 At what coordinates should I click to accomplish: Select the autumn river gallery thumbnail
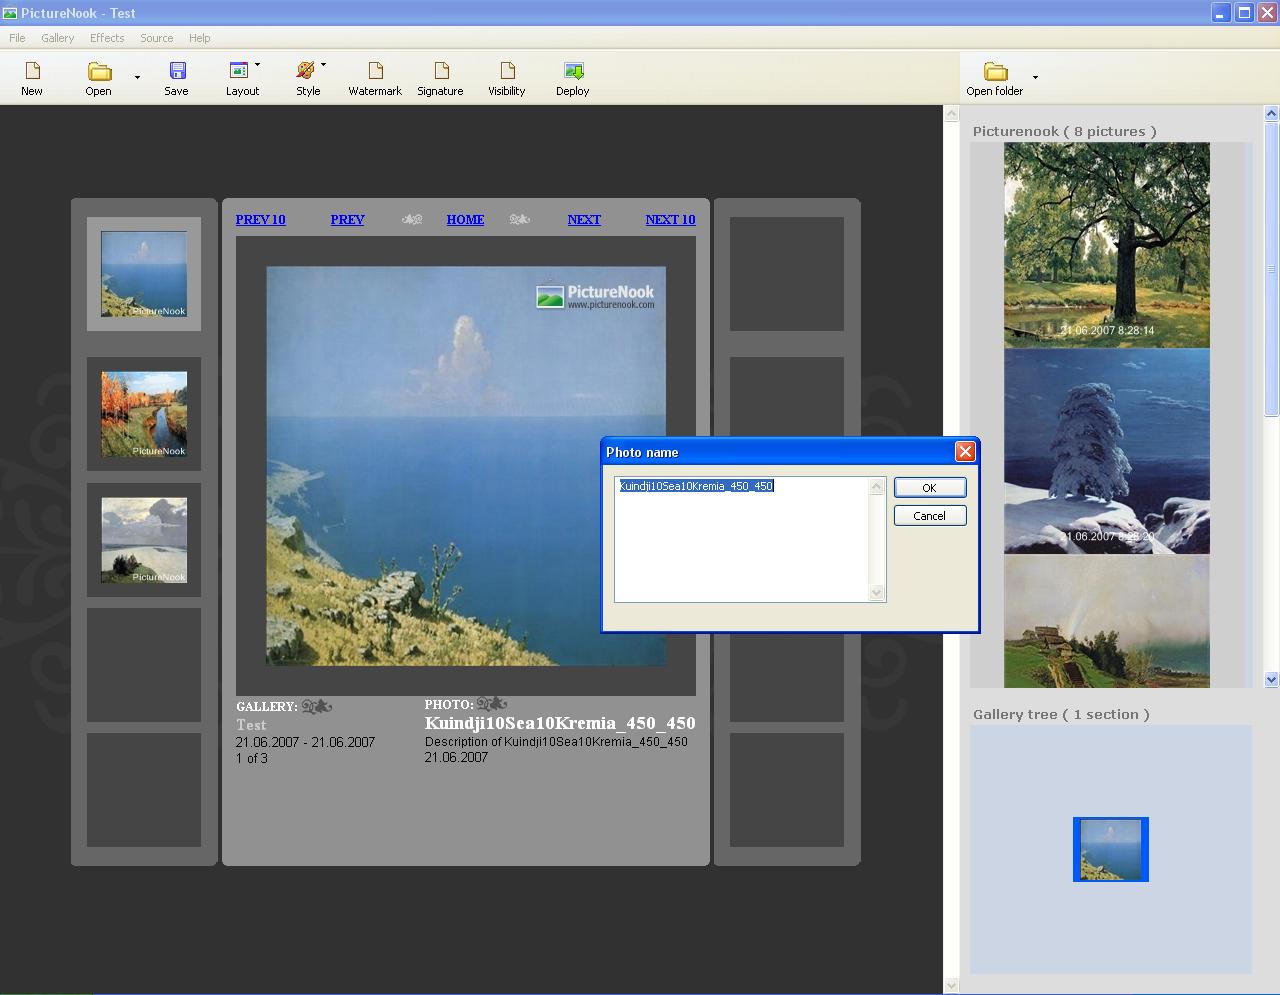144,414
